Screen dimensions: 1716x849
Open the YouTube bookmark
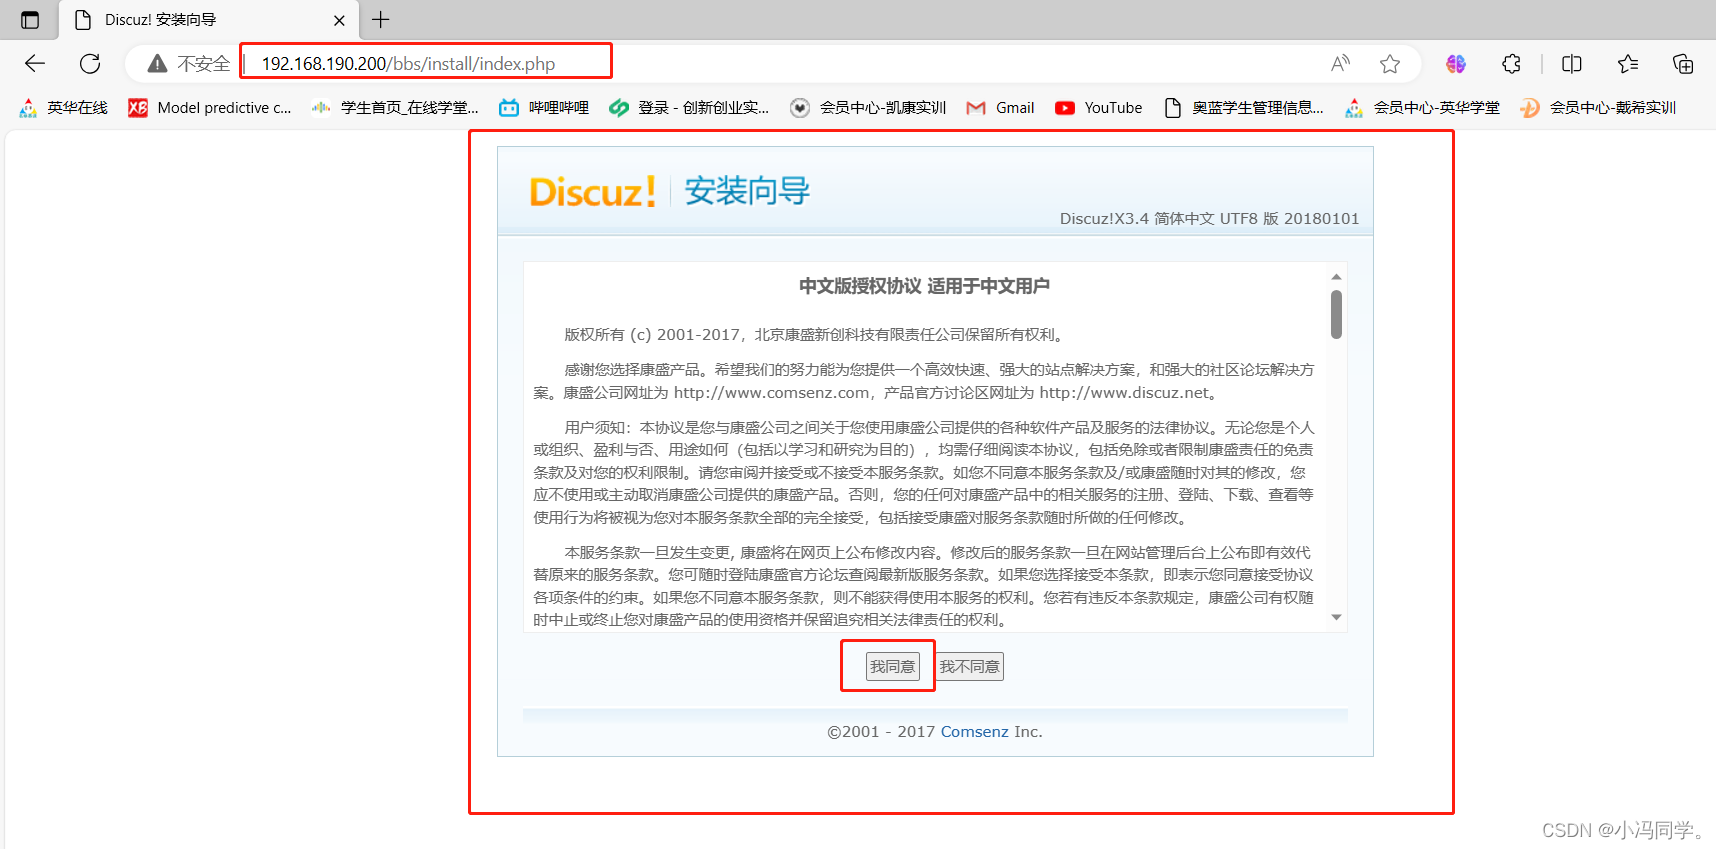coord(1099,108)
